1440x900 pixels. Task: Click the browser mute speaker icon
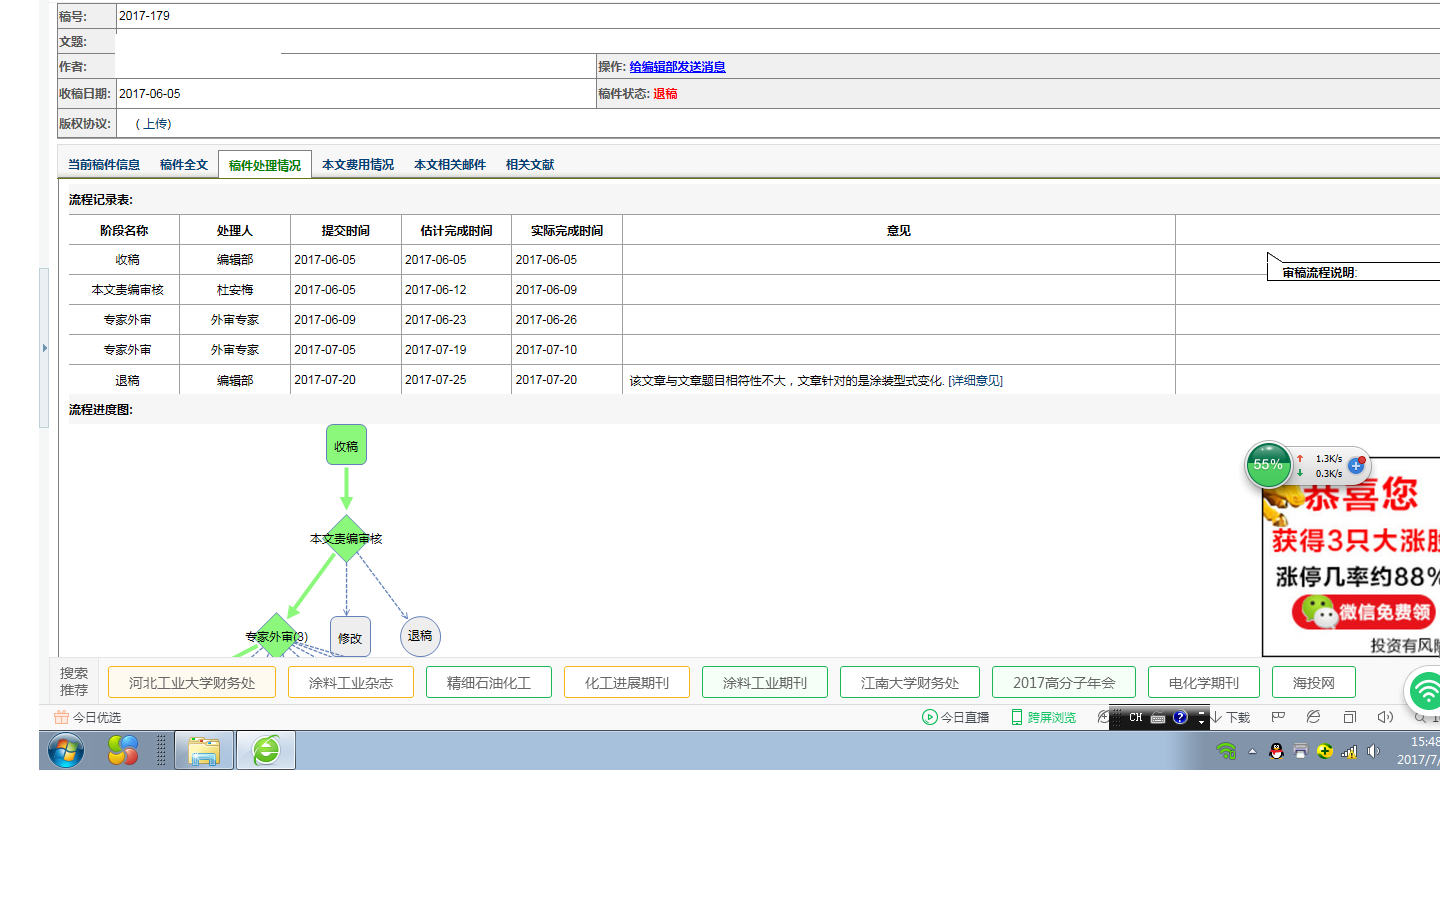pyautogui.click(x=1385, y=717)
